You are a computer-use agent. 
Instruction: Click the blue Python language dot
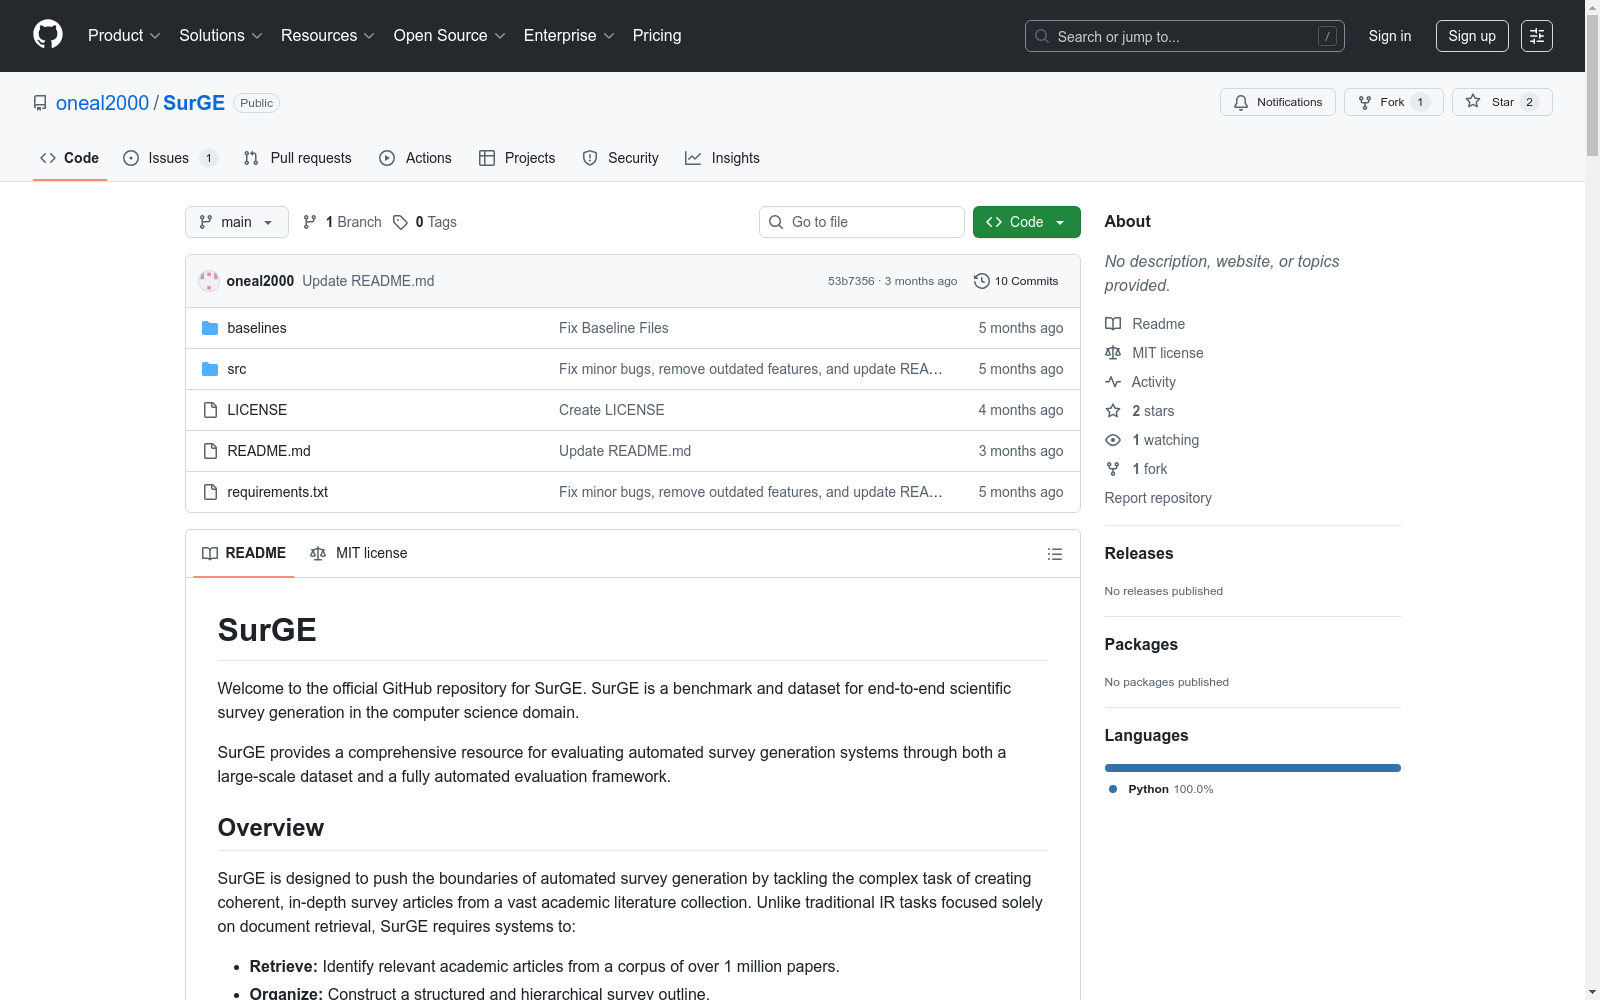tap(1113, 789)
